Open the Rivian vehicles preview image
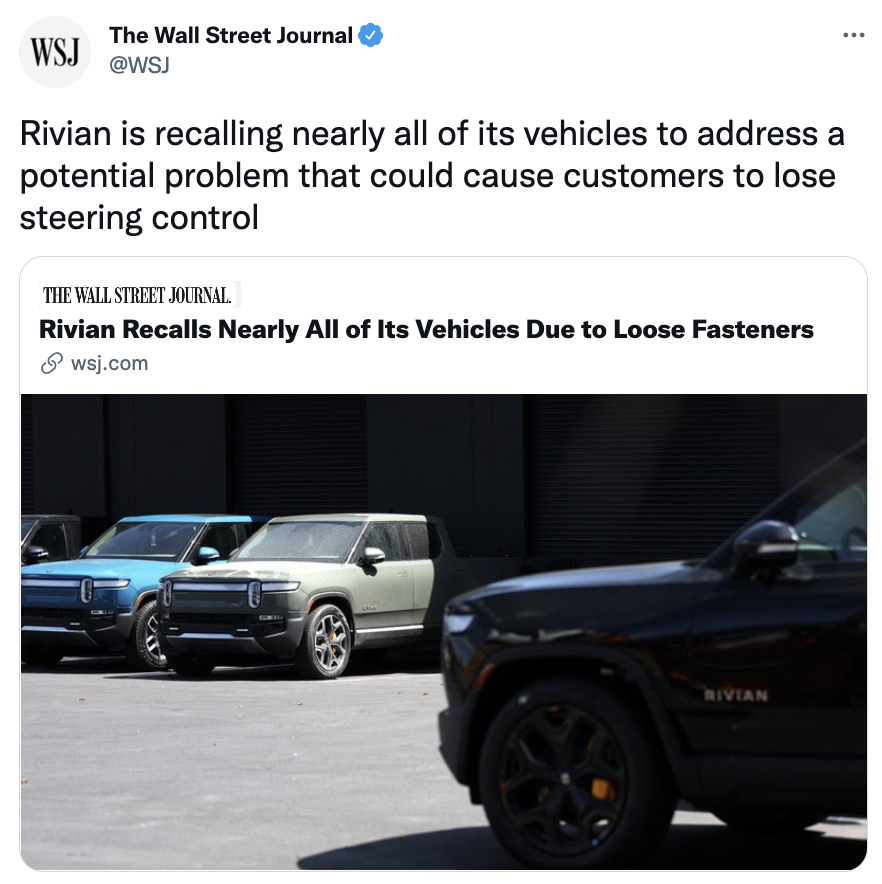This screenshot has width=882, height=884. tap(444, 632)
